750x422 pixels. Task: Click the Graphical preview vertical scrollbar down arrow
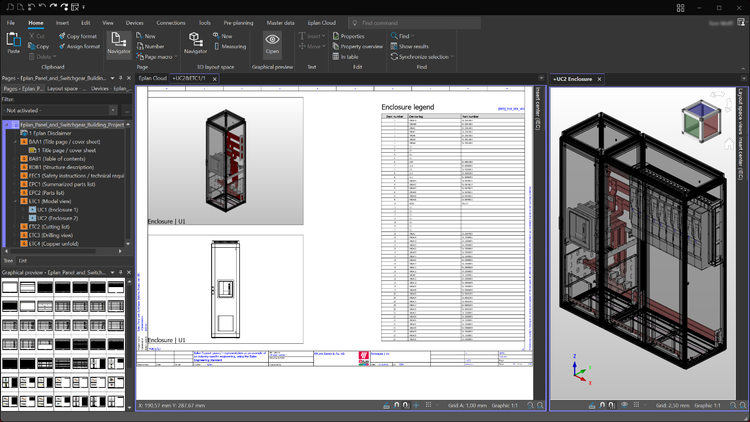129,408
